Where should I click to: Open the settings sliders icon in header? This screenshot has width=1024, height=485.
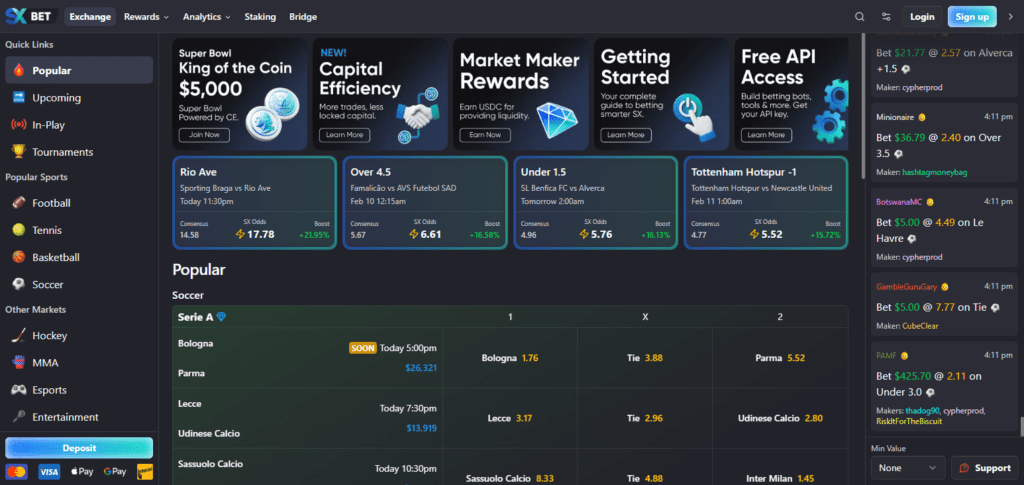click(886, 17)
